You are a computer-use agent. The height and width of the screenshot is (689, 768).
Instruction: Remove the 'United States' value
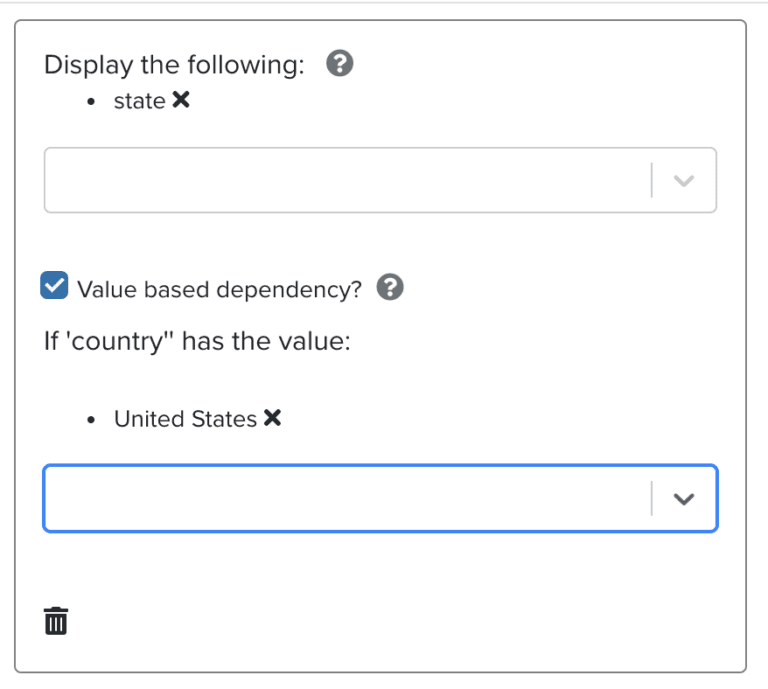(272, 418)
